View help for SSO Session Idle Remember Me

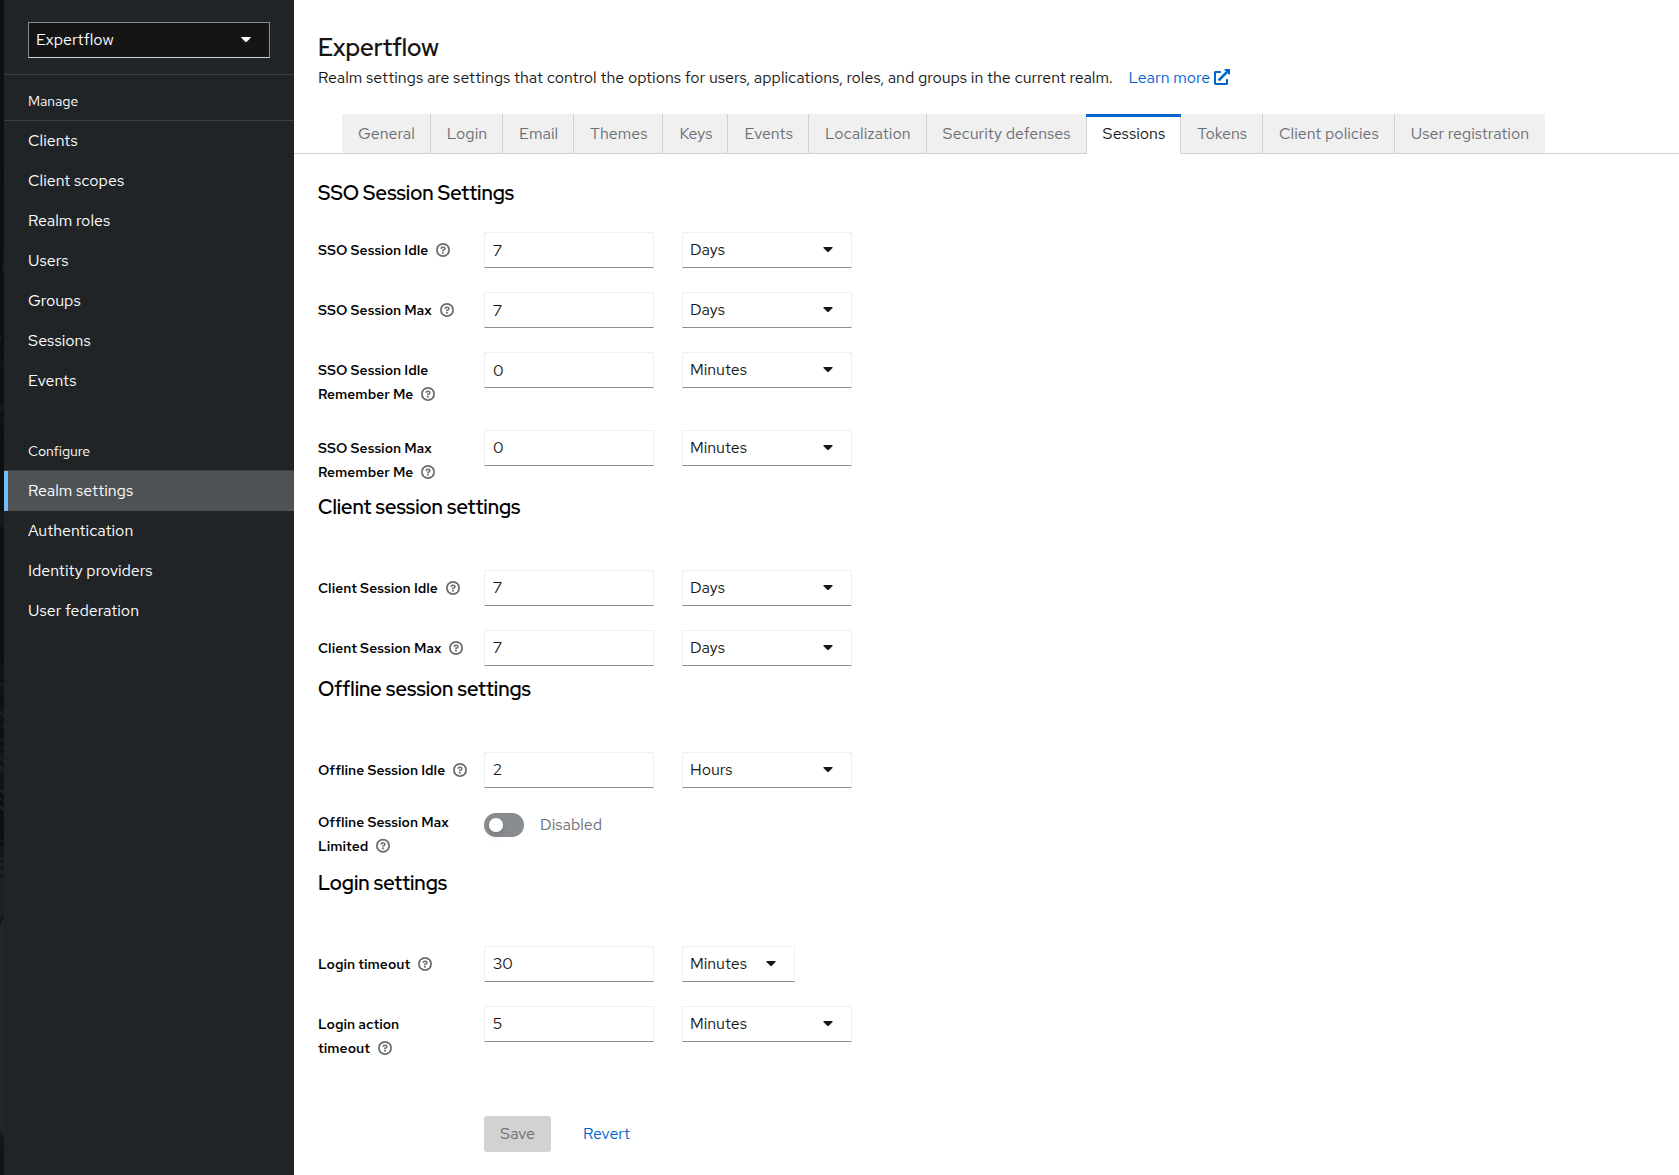click(x=428, y=394)
